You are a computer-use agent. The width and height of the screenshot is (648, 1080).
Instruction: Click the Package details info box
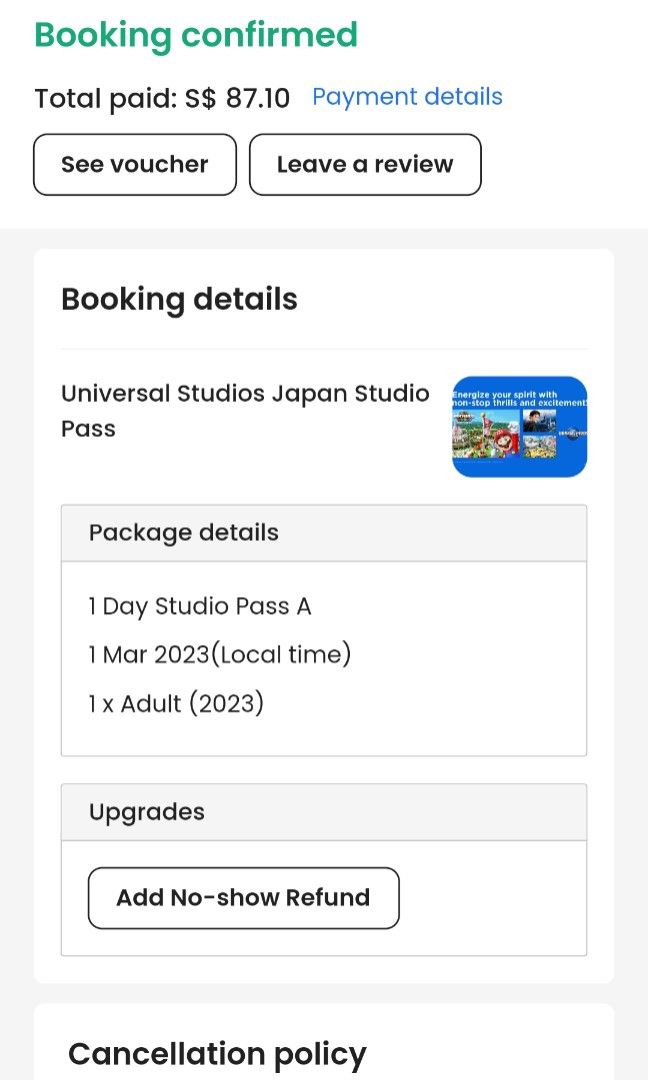pyautogui.click(x=324, y=655)
